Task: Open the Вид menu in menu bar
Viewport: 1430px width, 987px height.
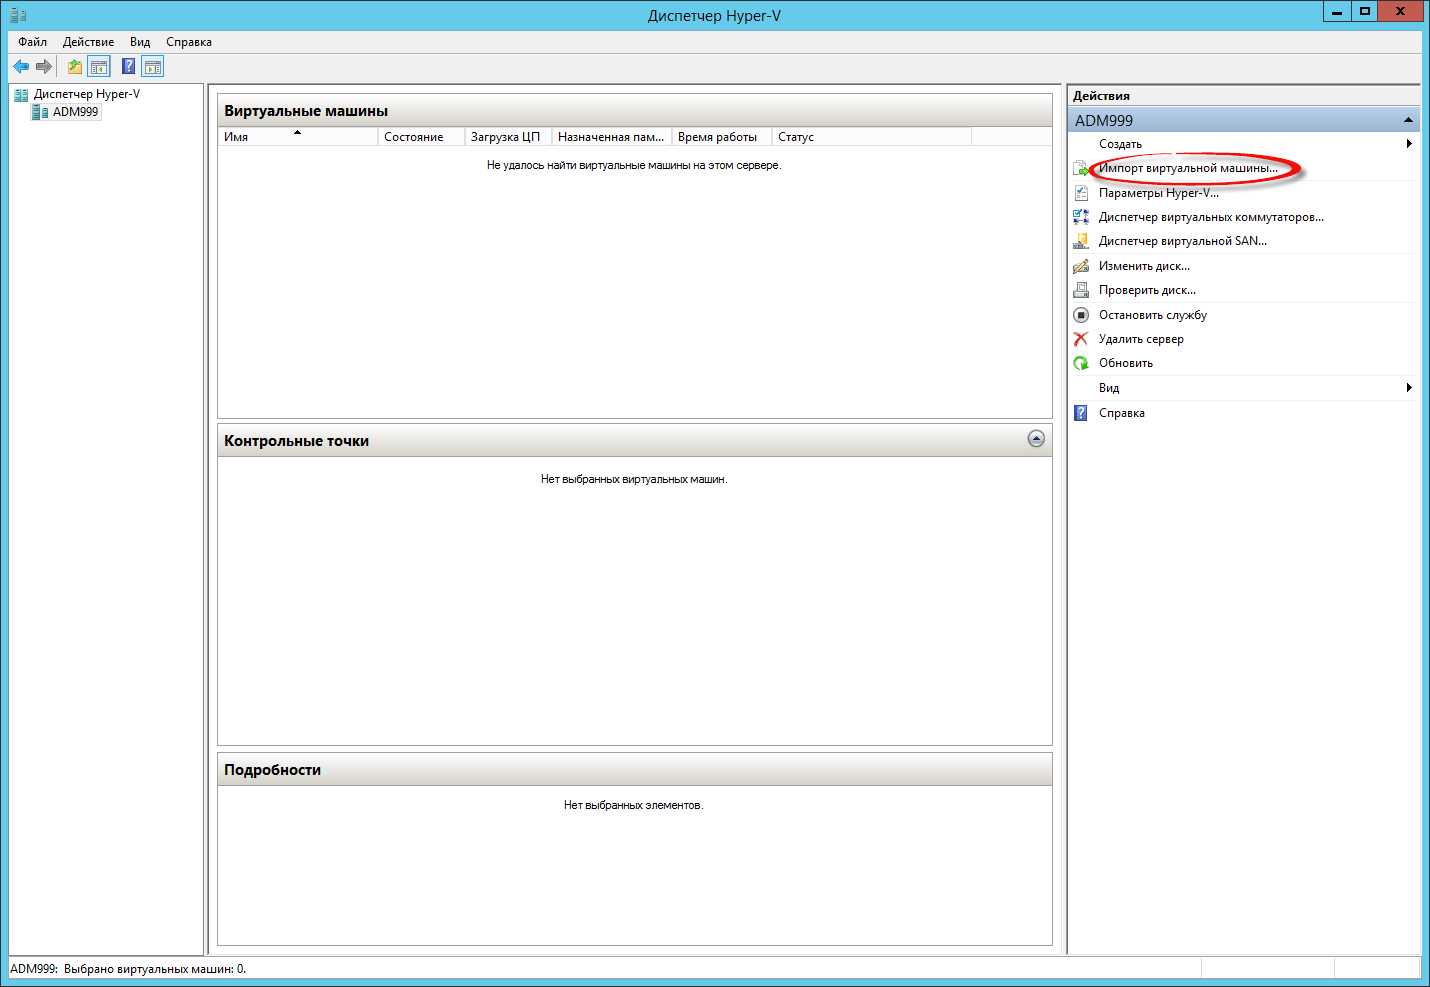Action: tap(140, 42)
